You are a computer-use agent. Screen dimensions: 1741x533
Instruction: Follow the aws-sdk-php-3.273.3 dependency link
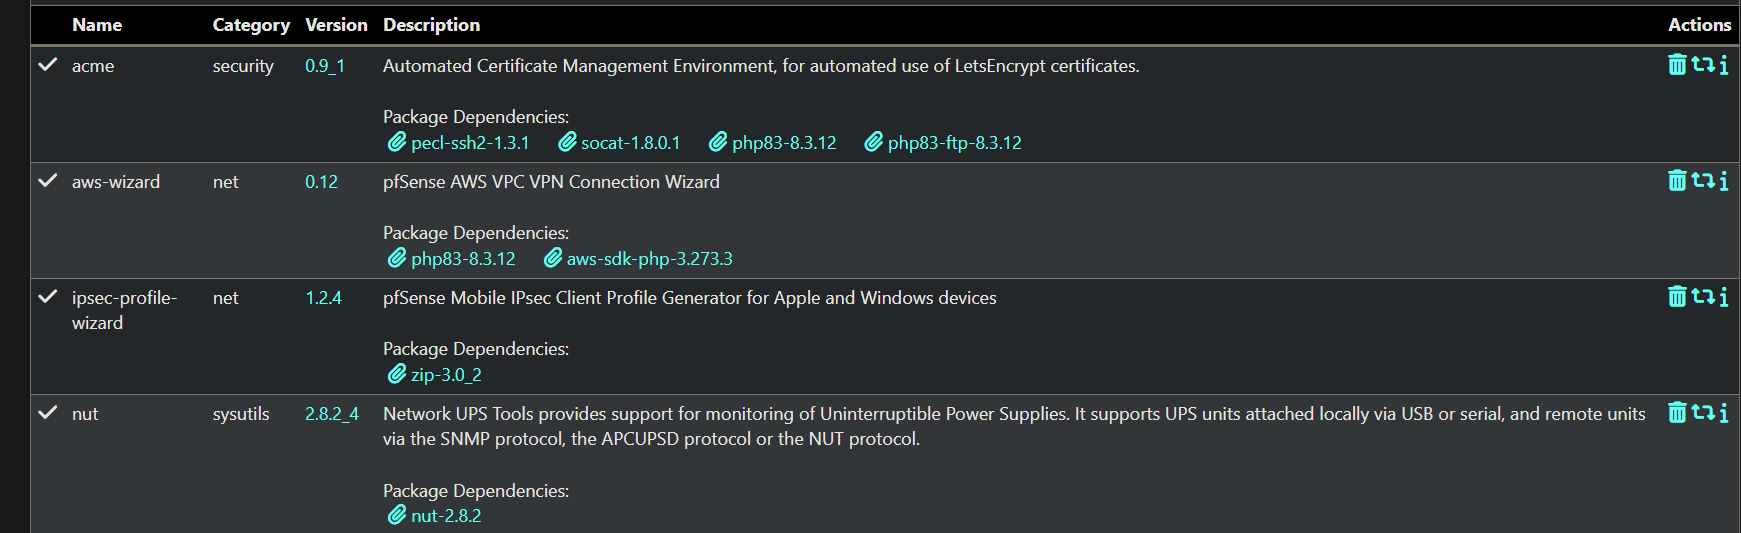(x=638, y=259)
